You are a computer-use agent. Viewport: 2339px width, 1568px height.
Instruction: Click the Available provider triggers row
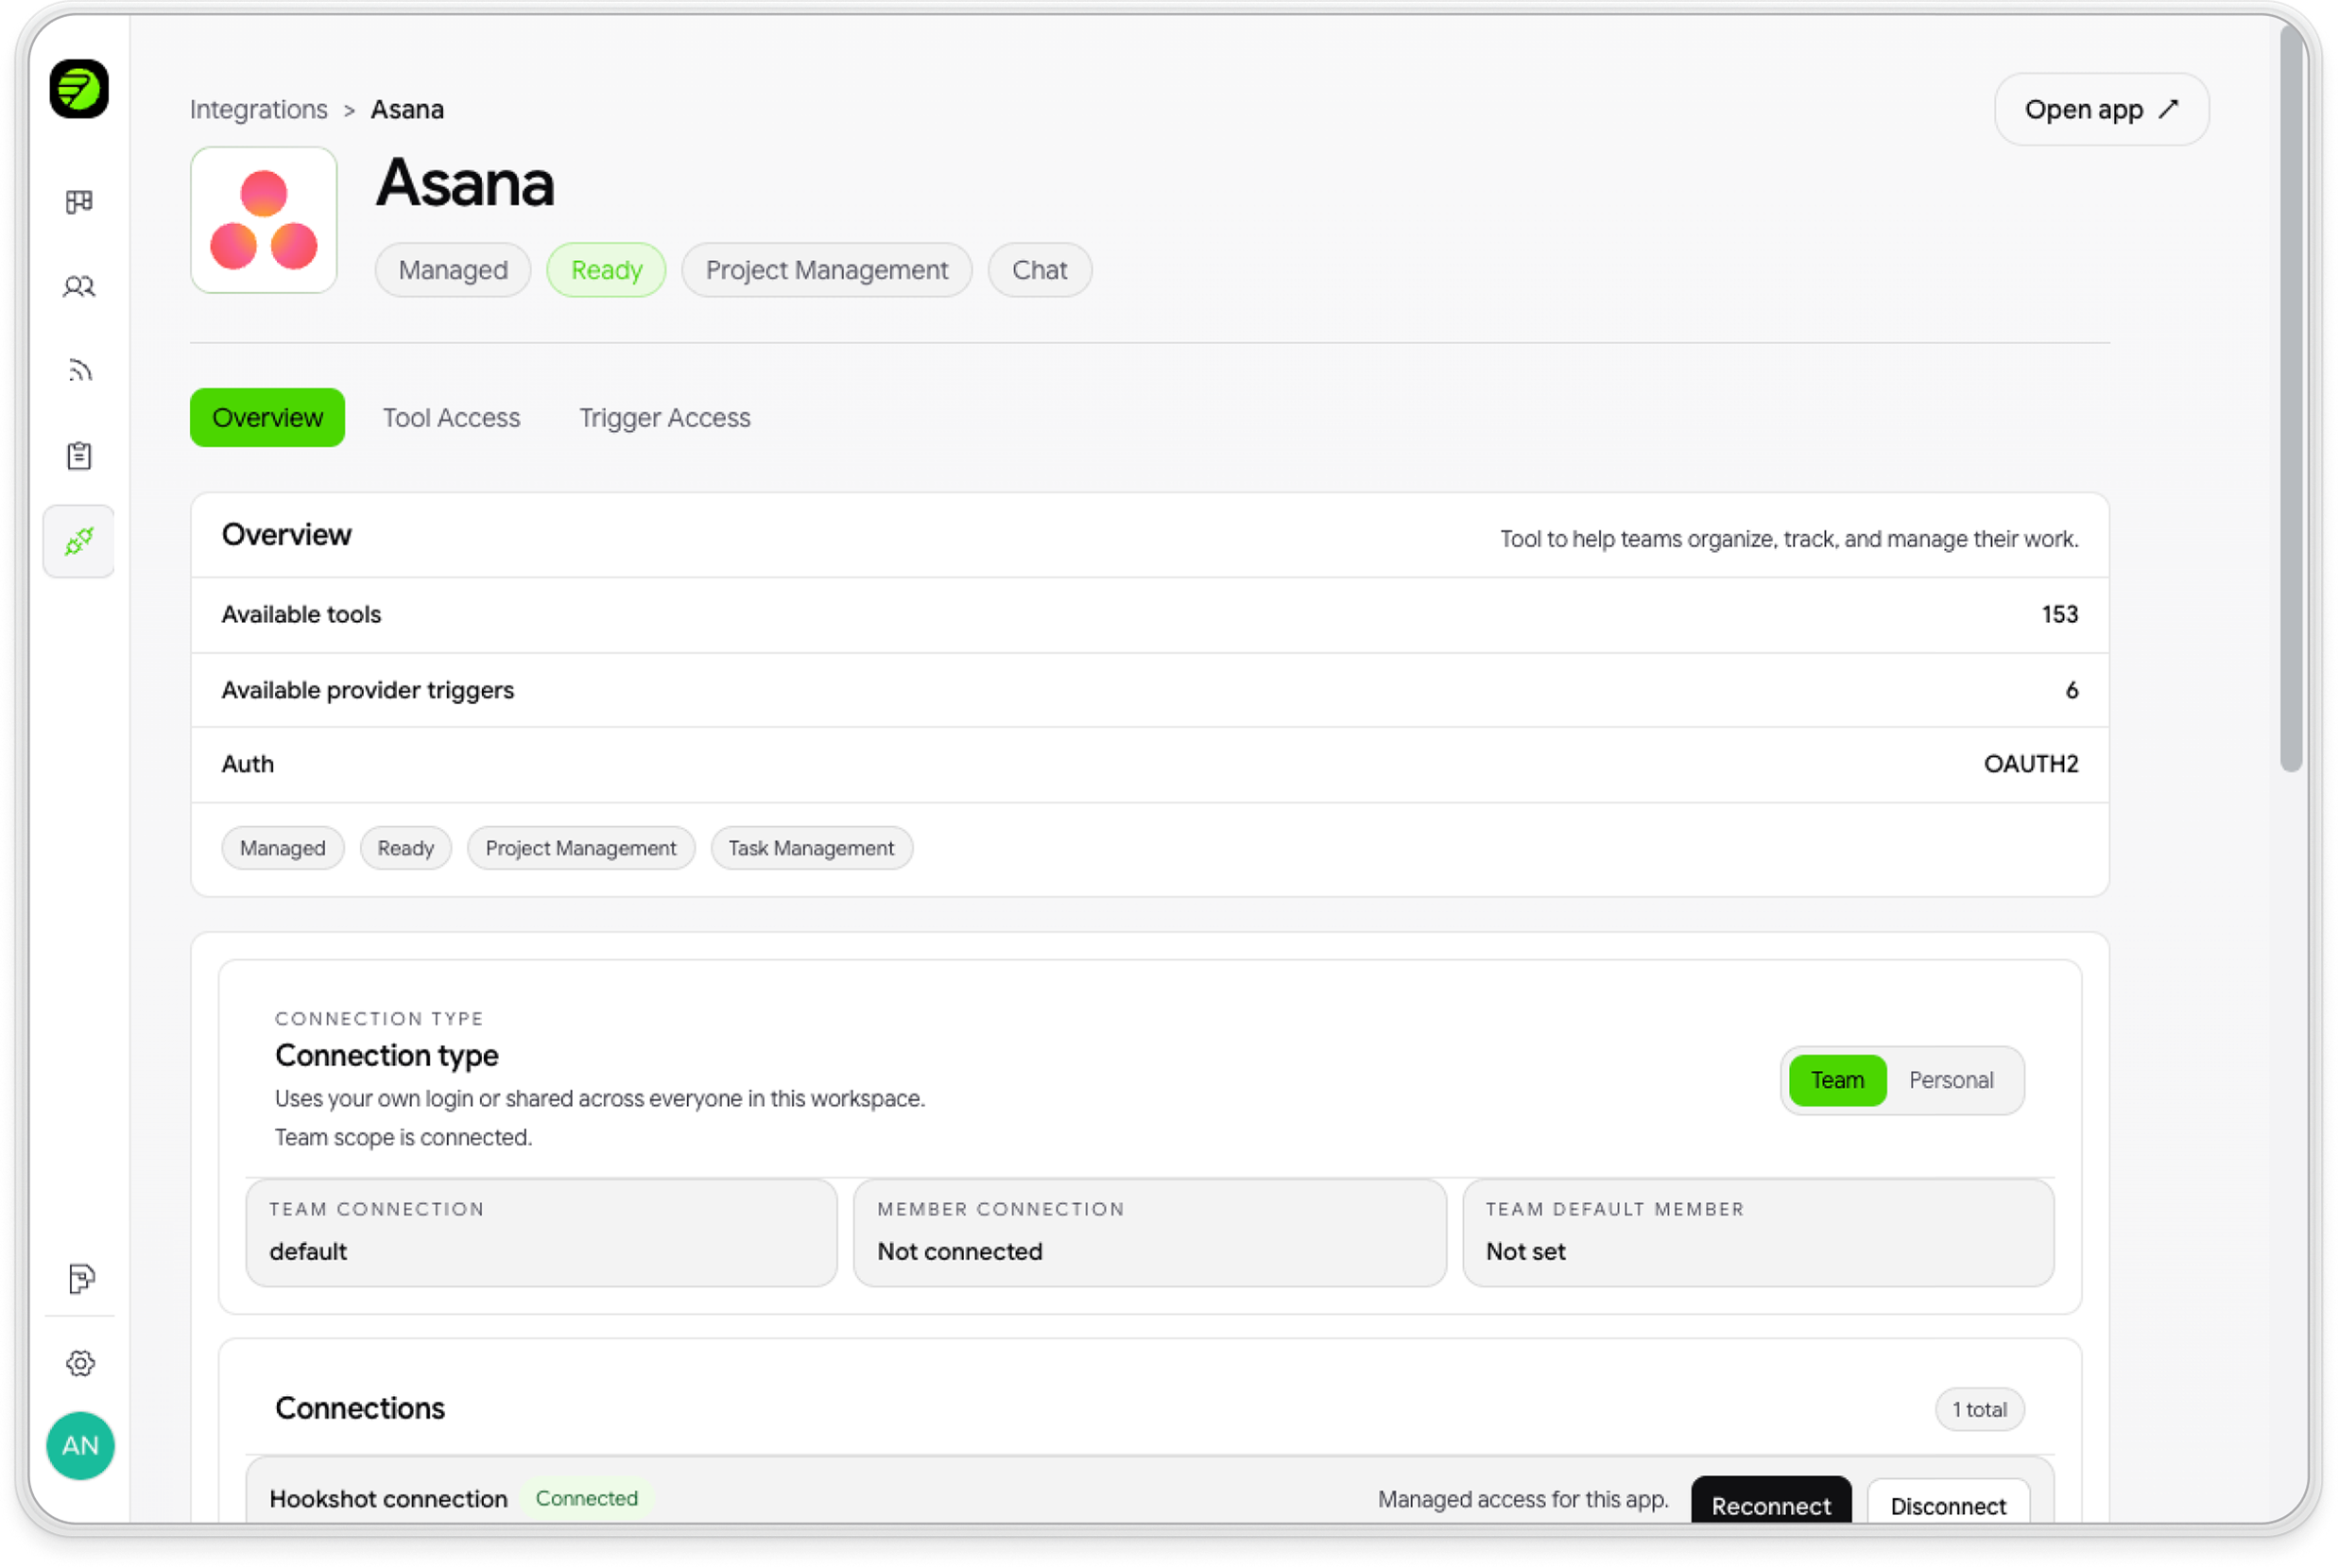(1149, 690)
